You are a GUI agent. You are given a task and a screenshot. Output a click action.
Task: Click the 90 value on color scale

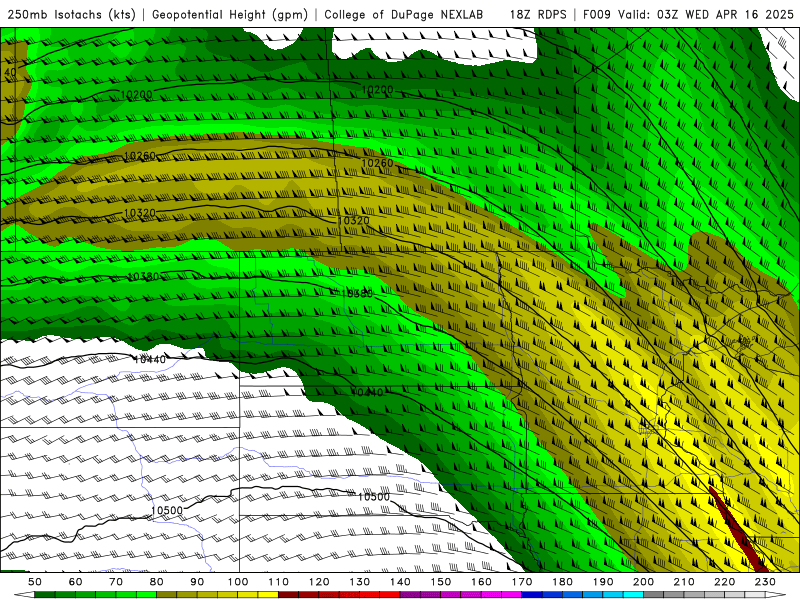click(x=197, y=582)
